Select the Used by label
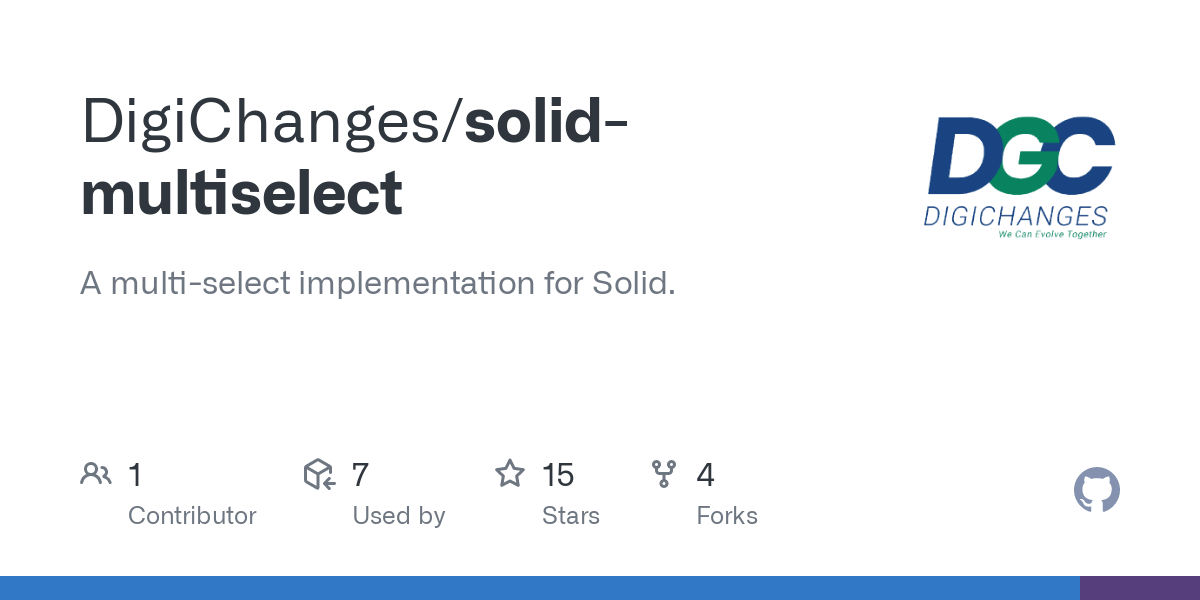Image resolution: width=1200 pixels, height=600 pixels. pyautogui.click(x=398, y=516)
